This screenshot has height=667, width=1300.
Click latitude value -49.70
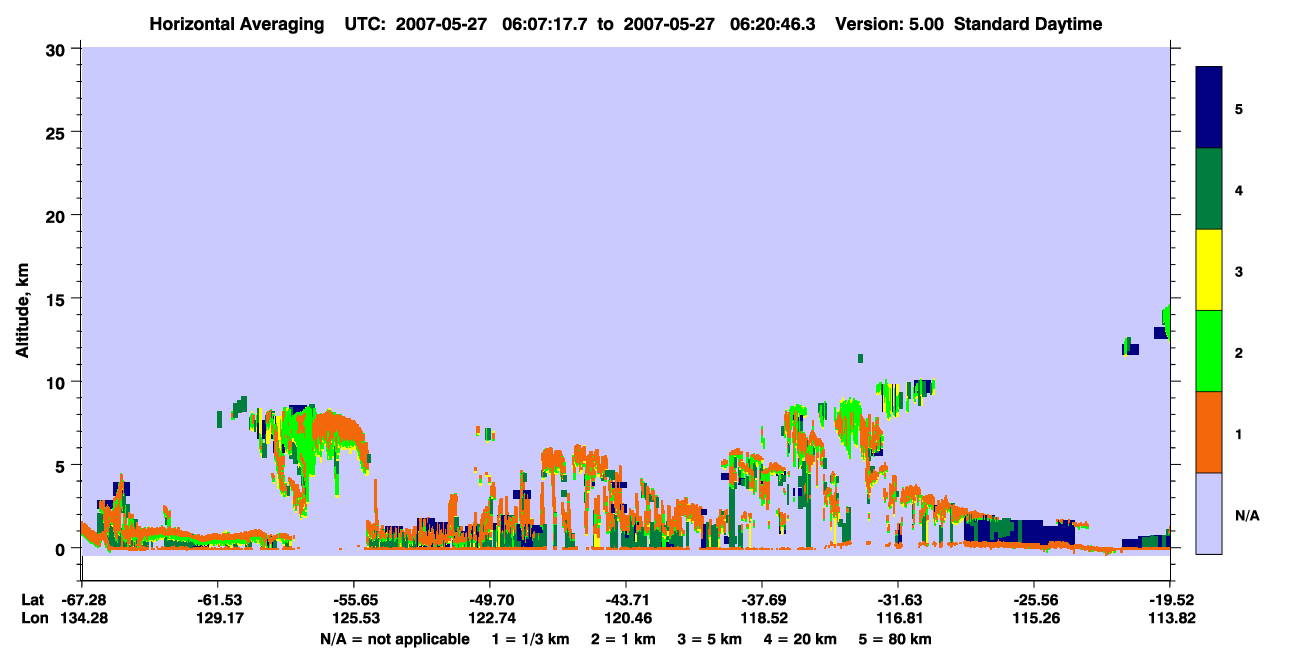[x=490, y=600]
